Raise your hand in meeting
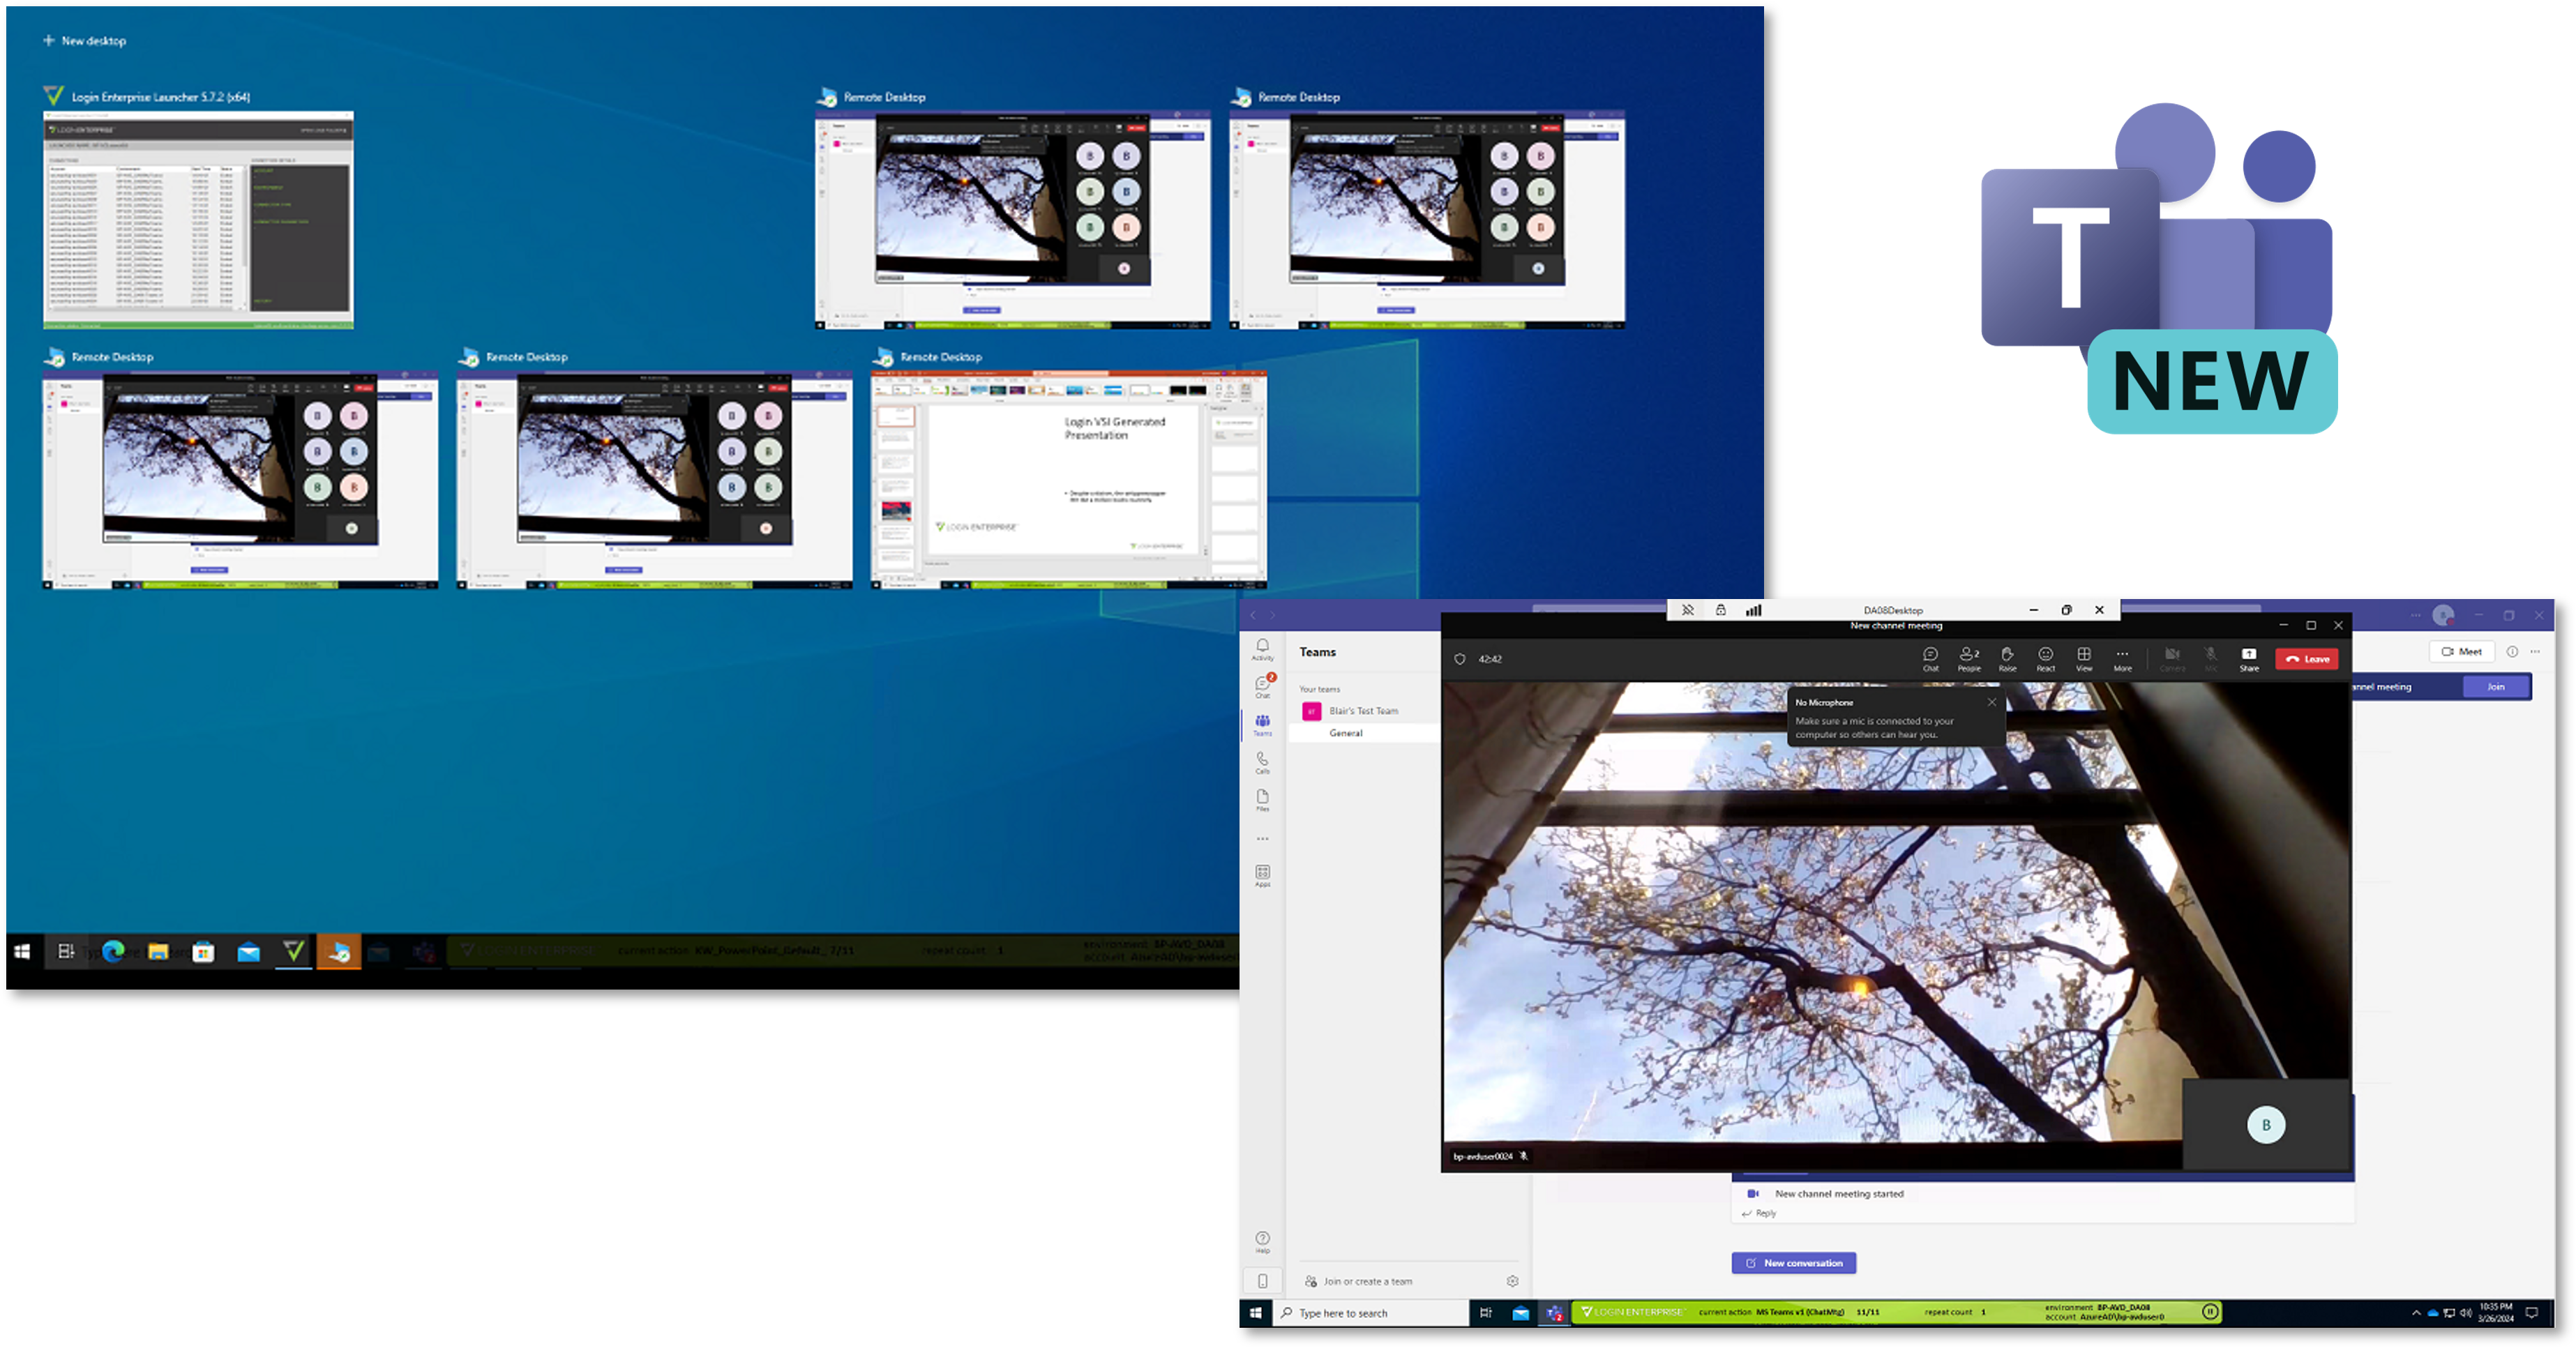Screen dimensions: 2576x1348 pyautogui.click(x=2007, y=657)
